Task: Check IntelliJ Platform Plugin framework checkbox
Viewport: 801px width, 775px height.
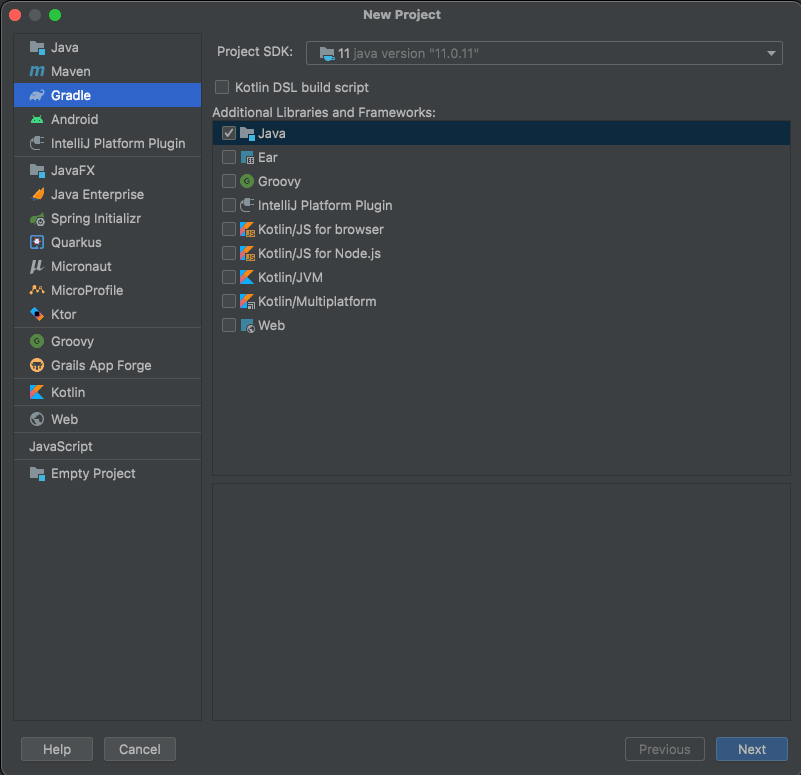Action: 229,205
